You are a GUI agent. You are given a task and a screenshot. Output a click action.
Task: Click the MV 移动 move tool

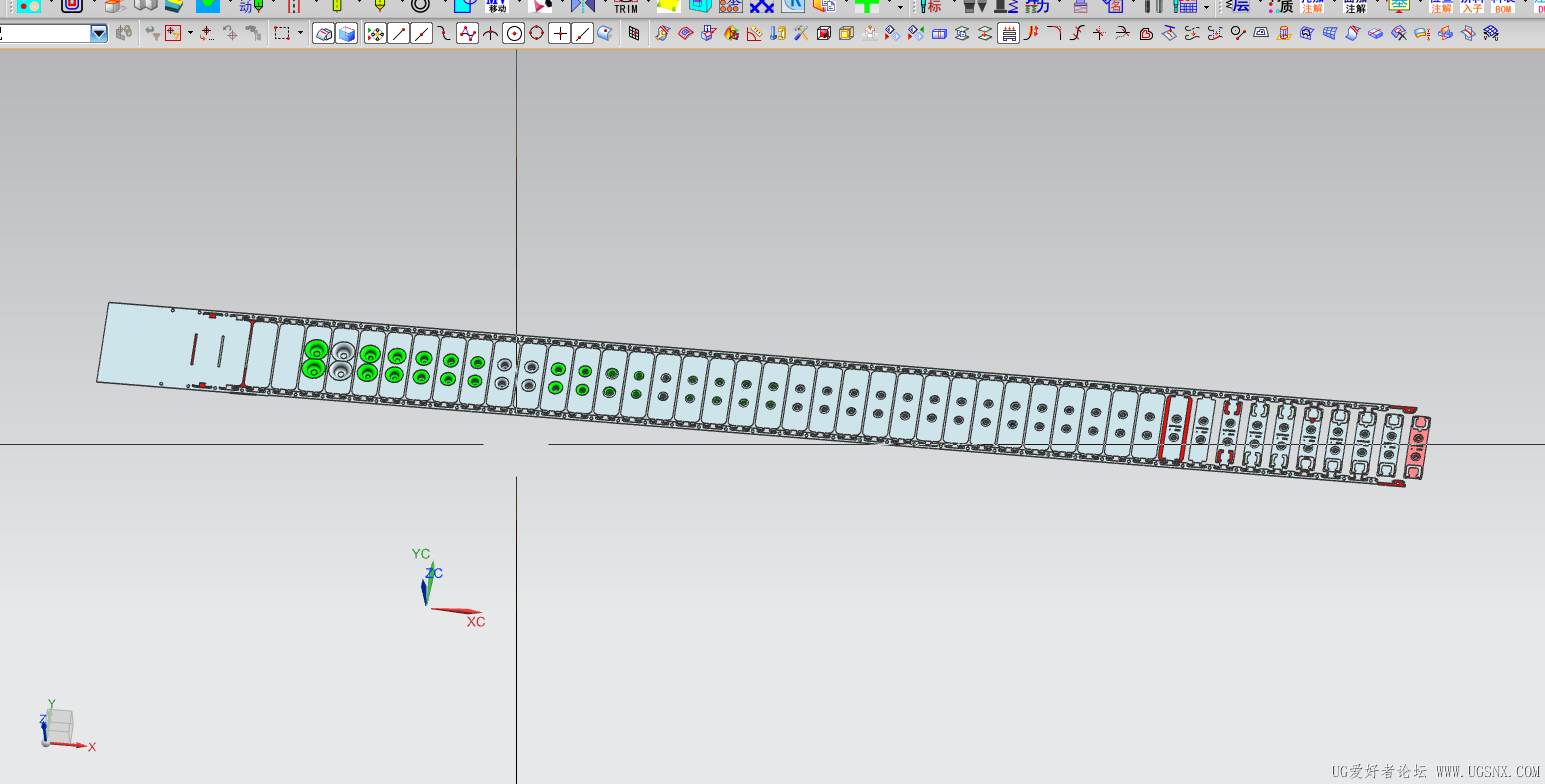coord(497,6)
